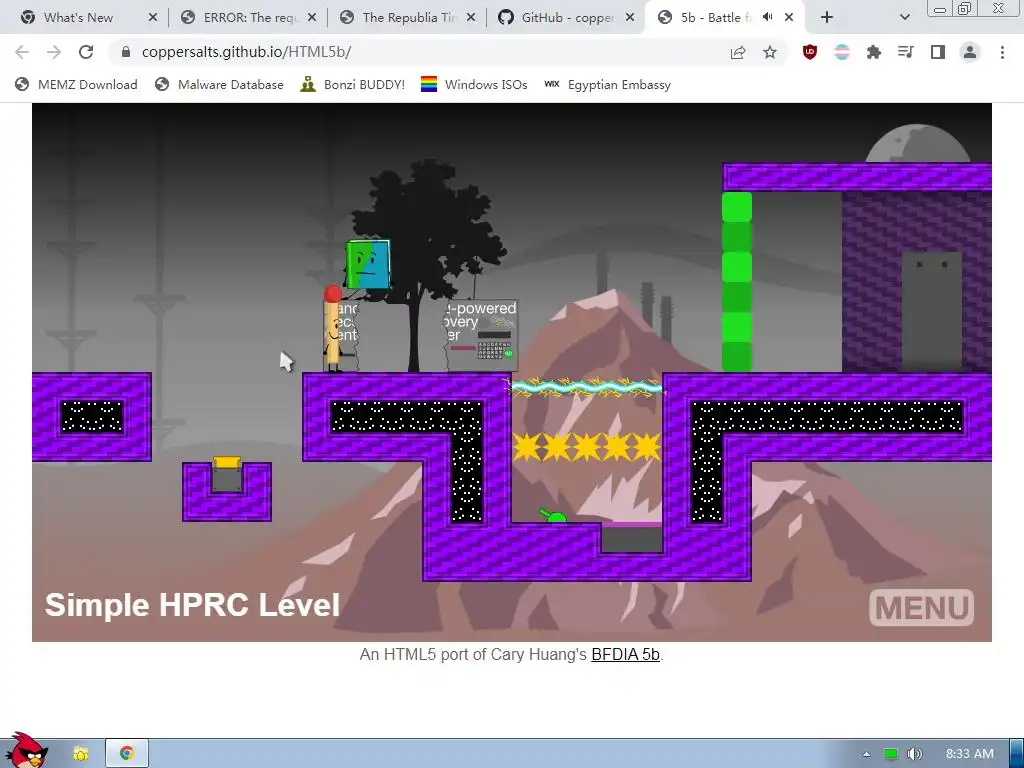
Task: Open a new tab with the plus button
Action: point(827,18)
